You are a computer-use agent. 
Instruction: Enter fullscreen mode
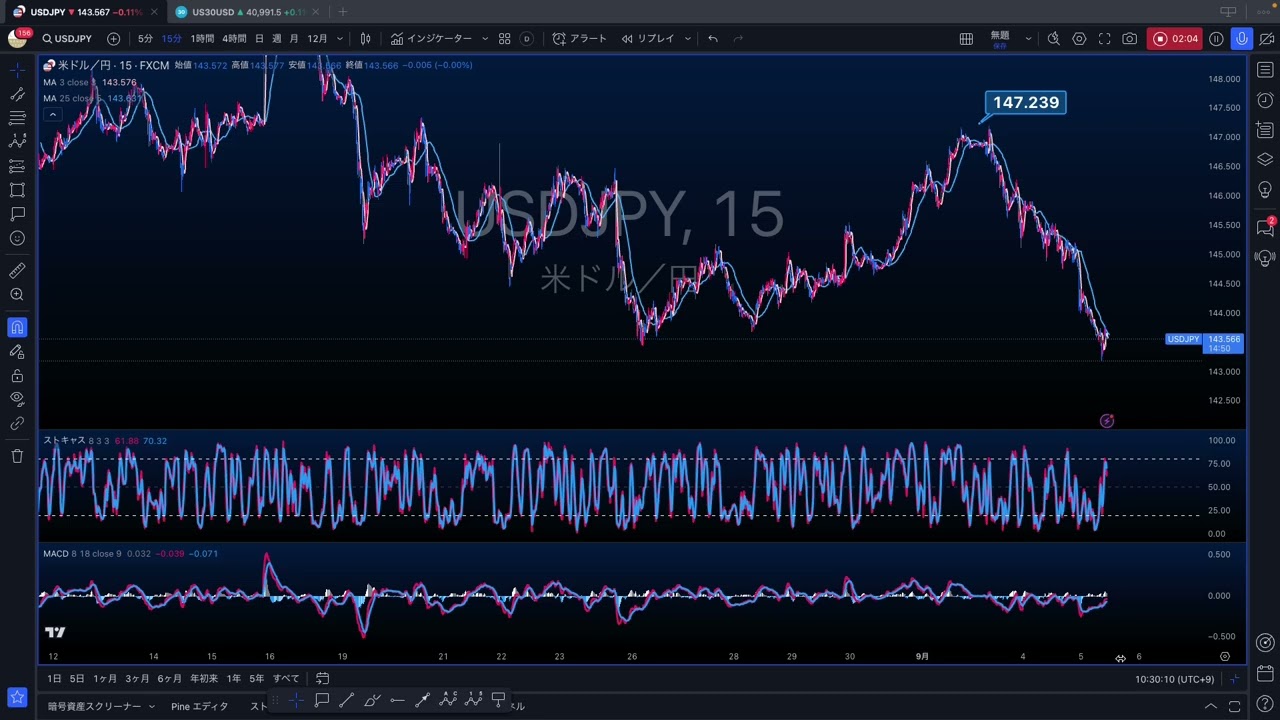(1104, 39)
